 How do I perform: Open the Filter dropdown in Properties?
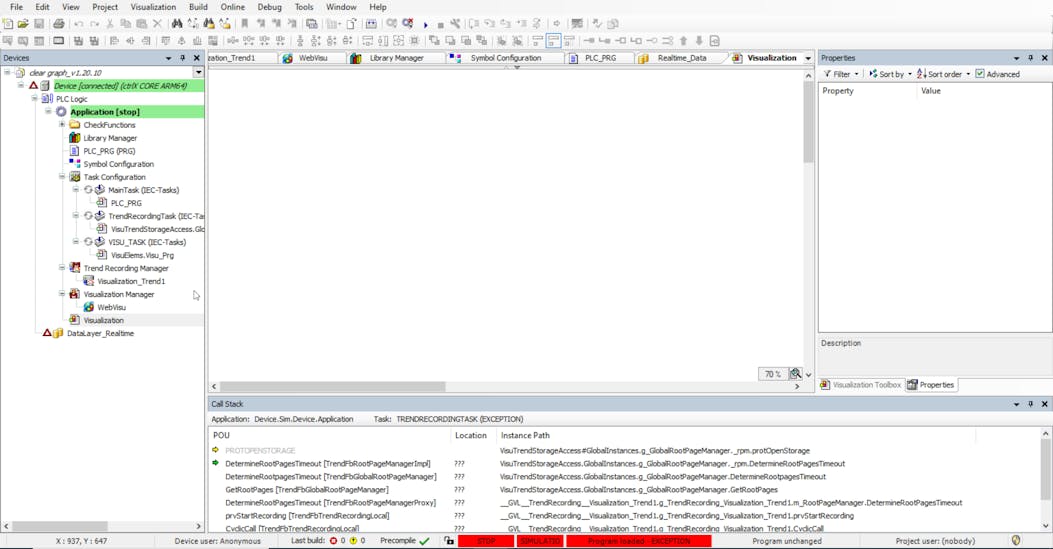coord(841,74)
